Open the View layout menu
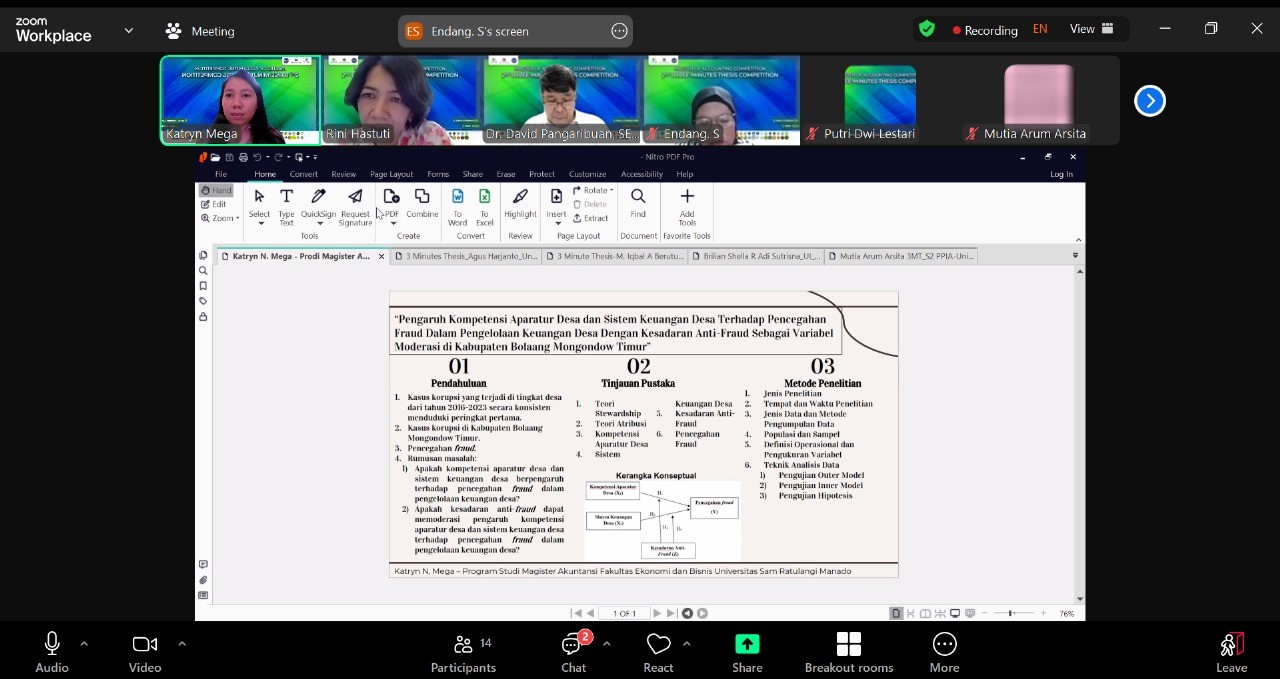 point(1091,30)
